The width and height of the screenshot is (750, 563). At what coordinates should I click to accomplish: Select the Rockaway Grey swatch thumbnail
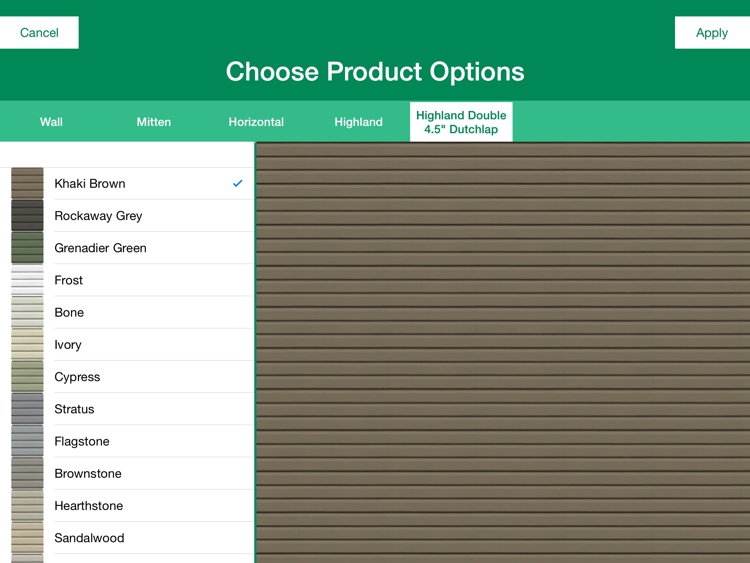pyautogui.click(x=27, y=216)
